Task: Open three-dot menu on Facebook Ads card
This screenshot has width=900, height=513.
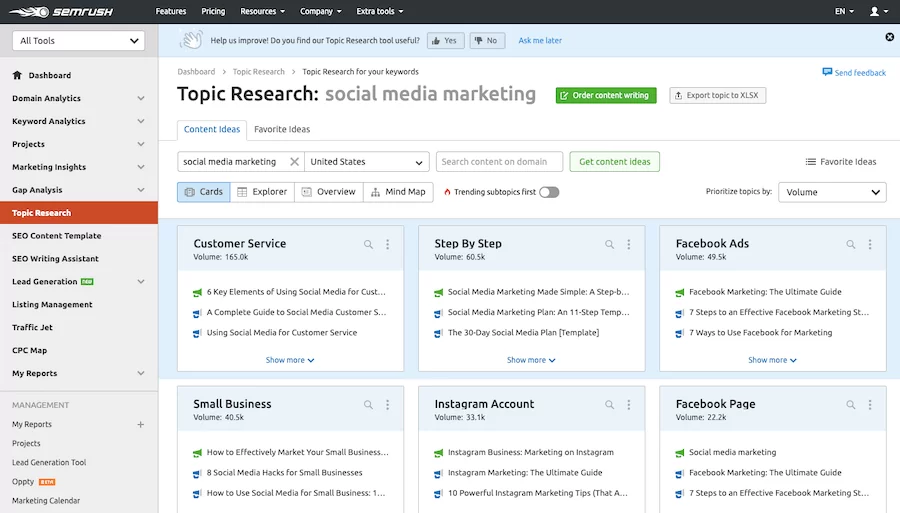Action: point(870,244)
